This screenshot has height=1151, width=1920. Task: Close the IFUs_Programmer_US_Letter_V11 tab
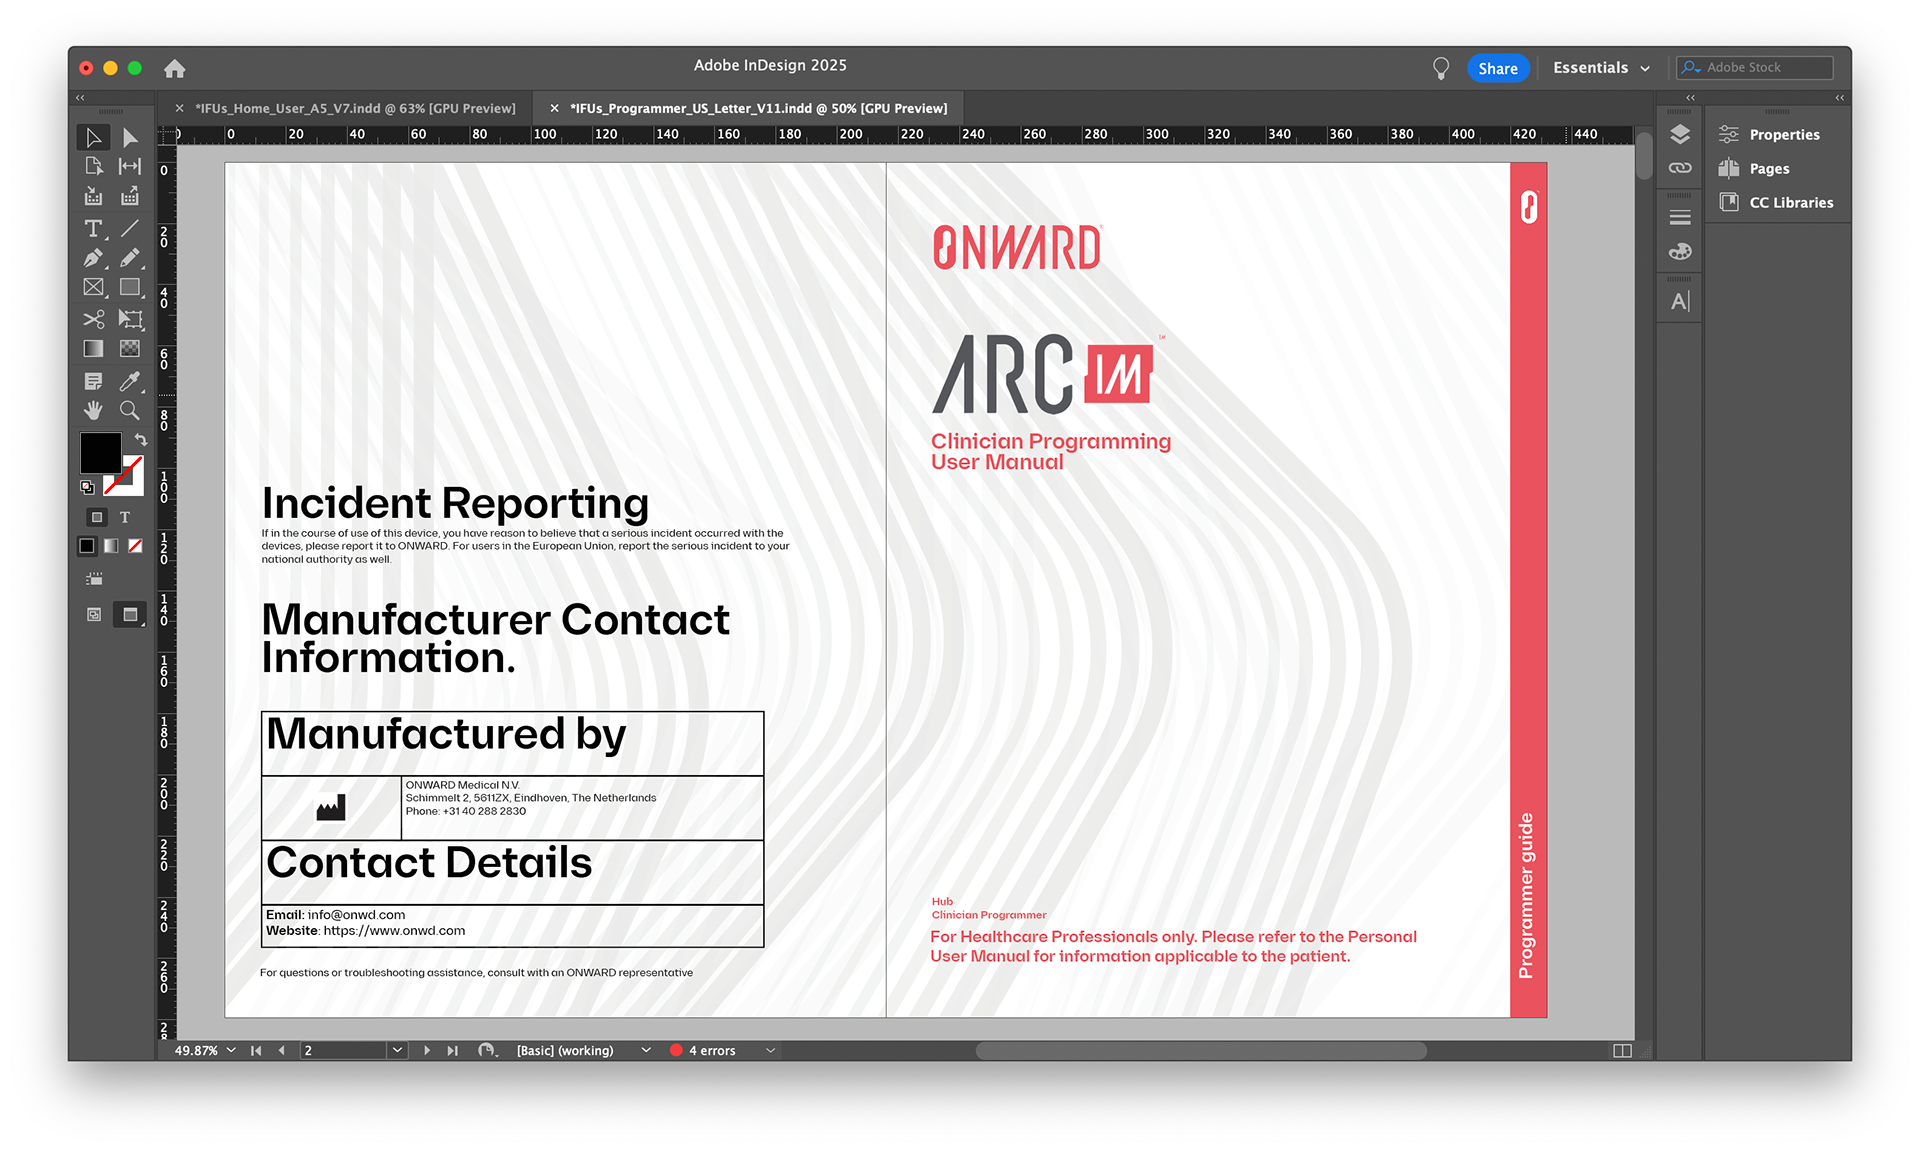pyautogui.click(x=554, y=108)
